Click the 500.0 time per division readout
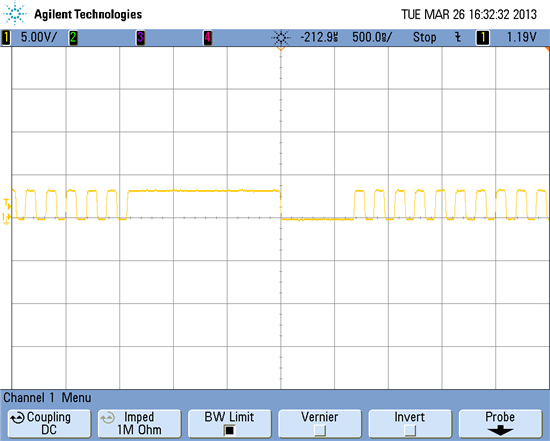The width and height of the screenshot is (550, 441). [372, 37]
